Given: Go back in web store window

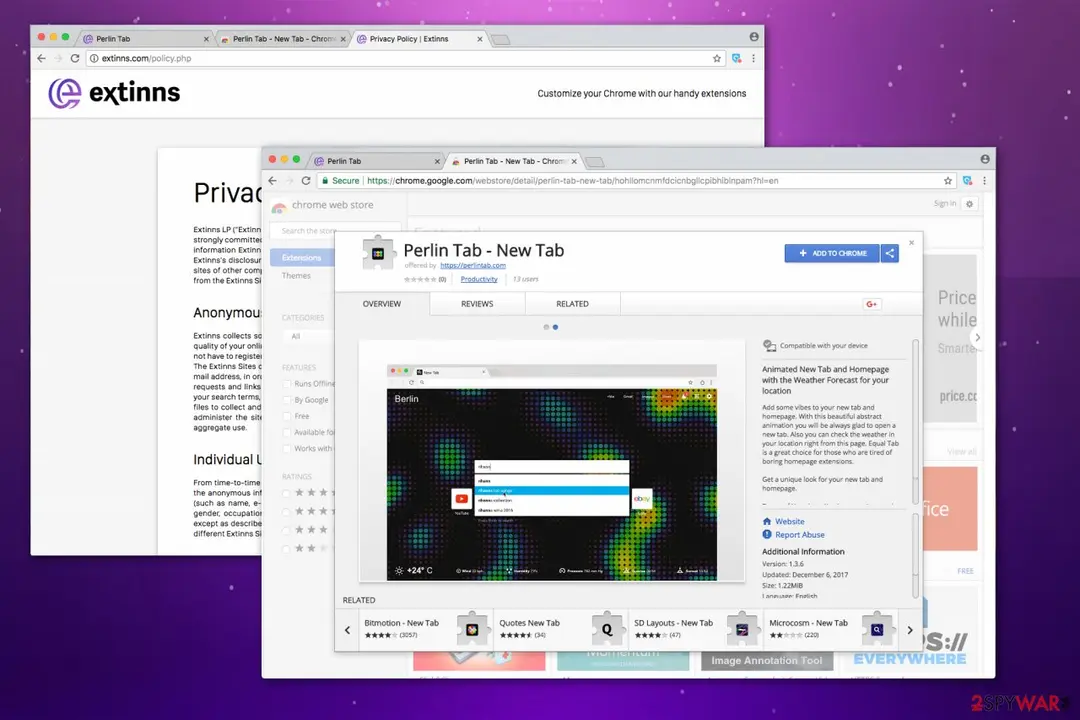Looking at the screenshot, I should 273,181.
